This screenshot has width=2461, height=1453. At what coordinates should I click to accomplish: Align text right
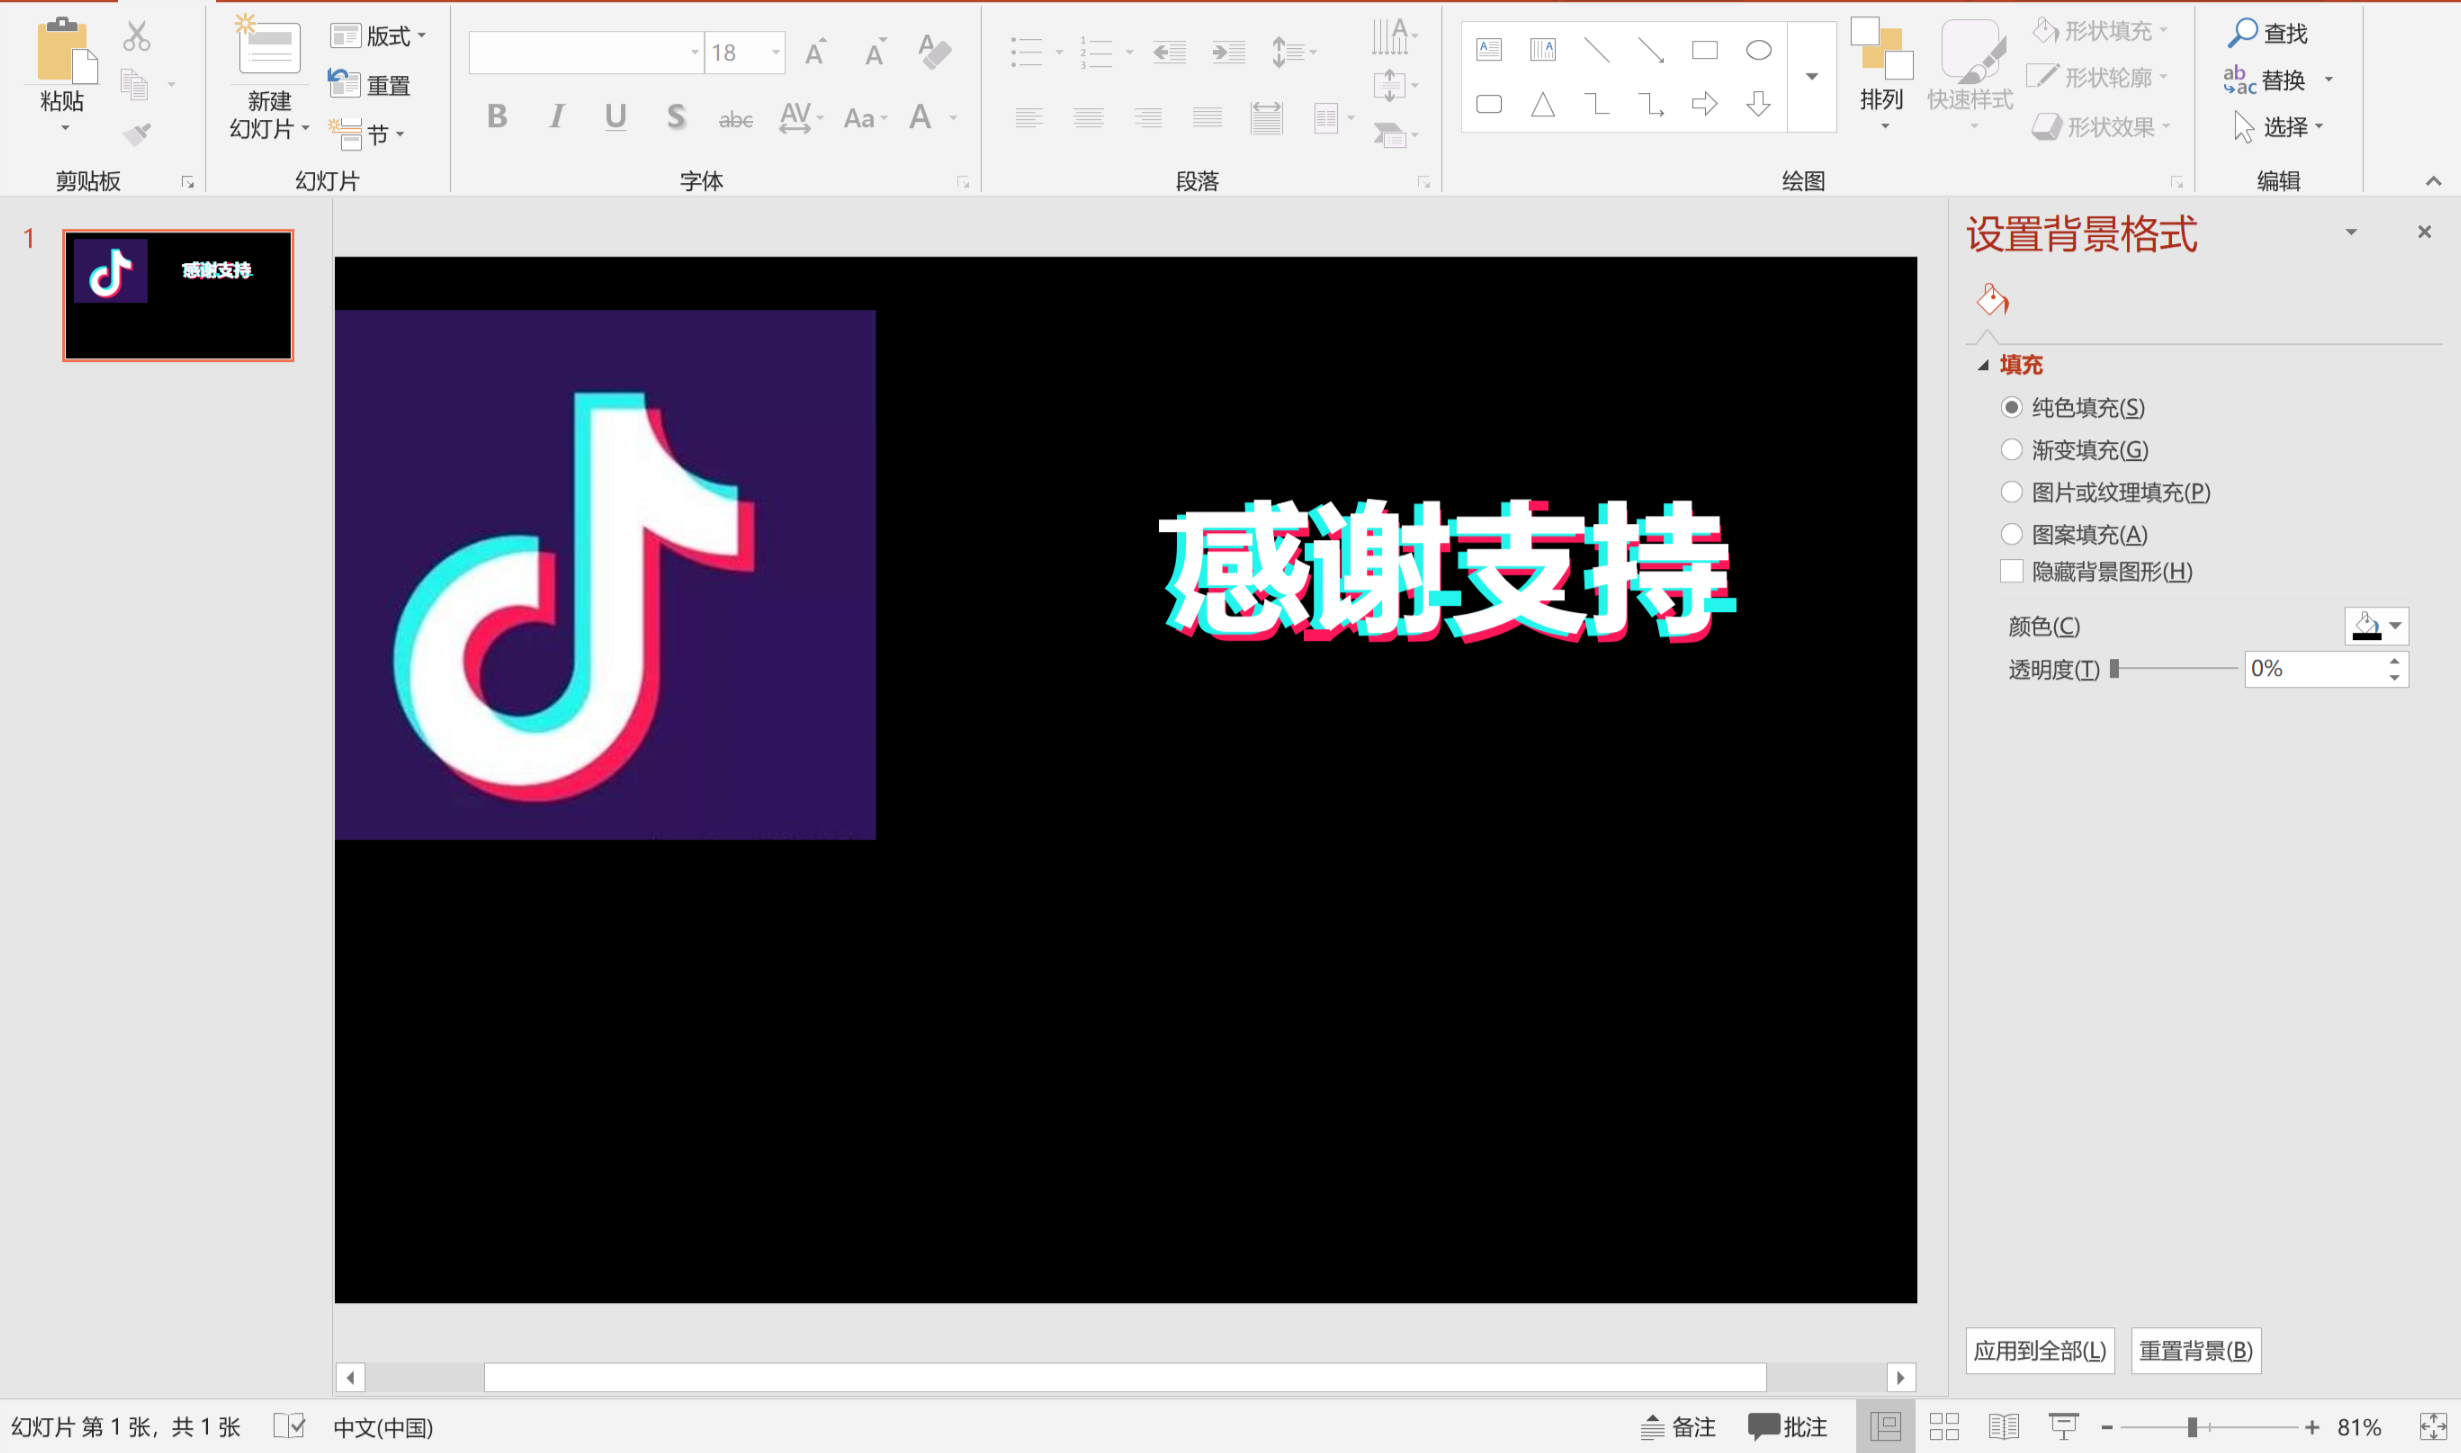pyautogui.click(x=1148, y=118)
